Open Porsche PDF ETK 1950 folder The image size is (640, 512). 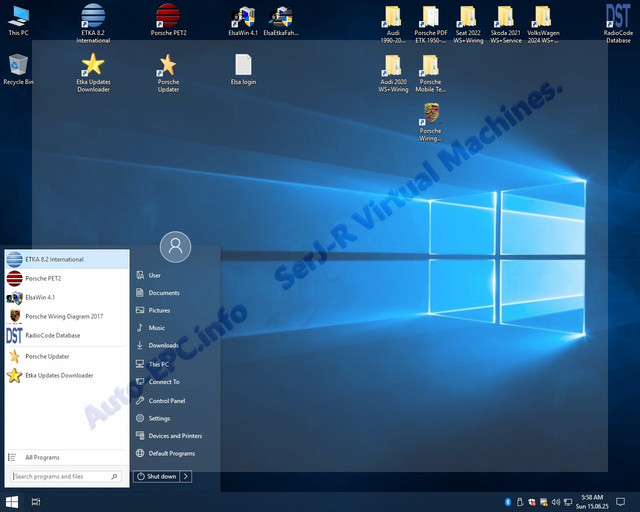click(431, 24)
